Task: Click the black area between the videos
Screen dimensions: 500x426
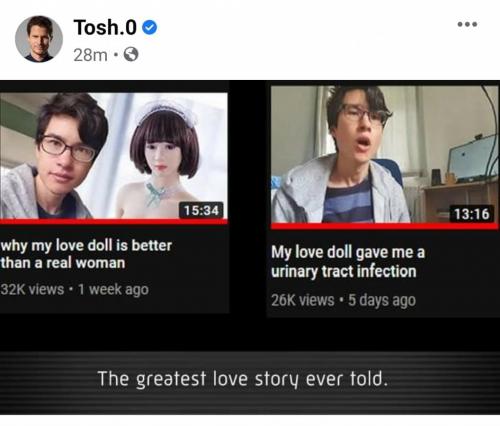Action: [248, 200]
